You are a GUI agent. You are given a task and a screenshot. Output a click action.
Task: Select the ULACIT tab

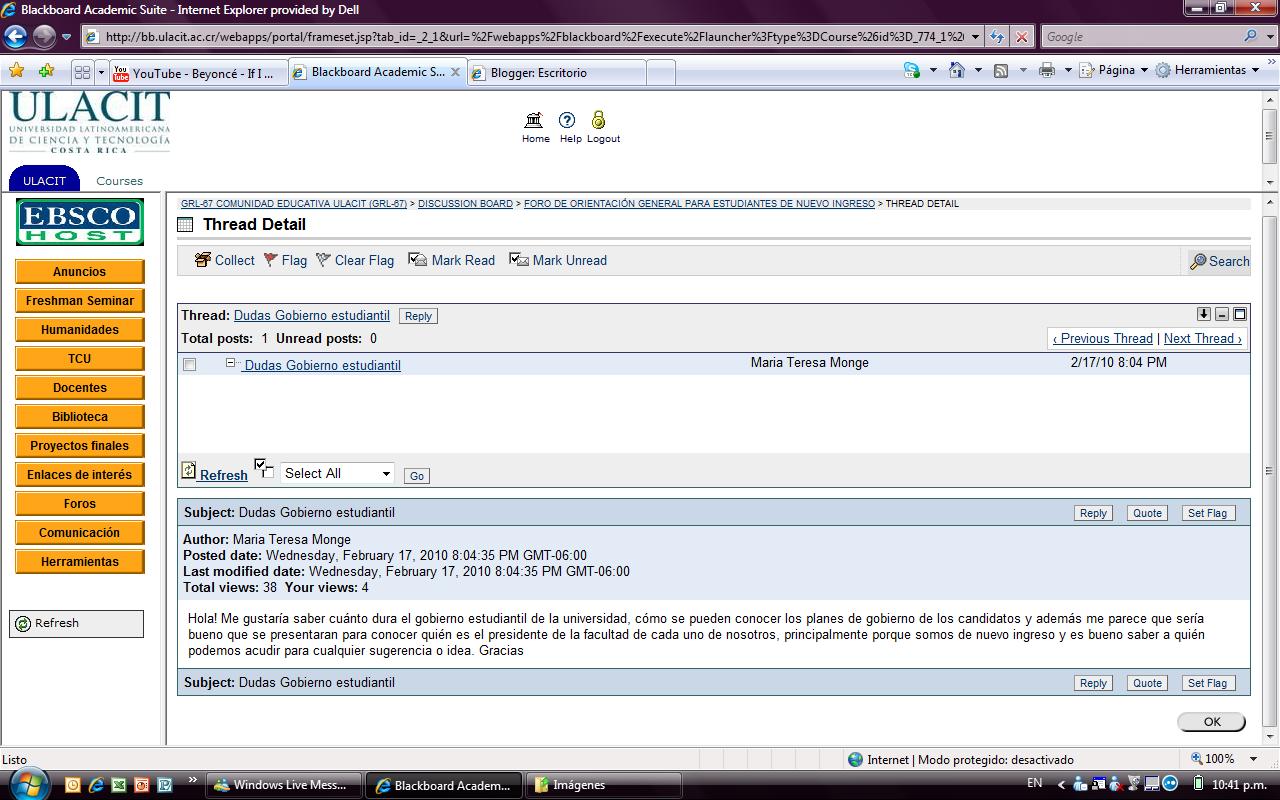tap(44, 180)
